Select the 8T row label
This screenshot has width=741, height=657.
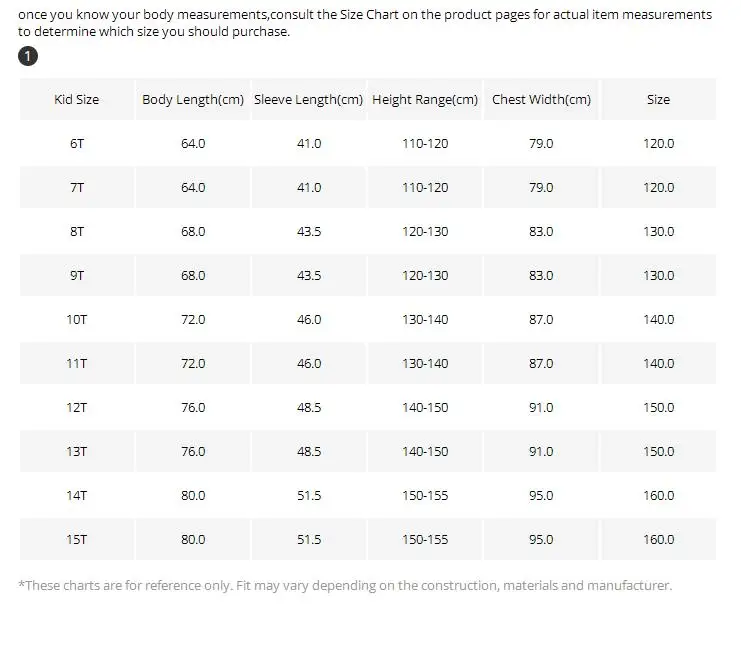(x=77, y=231)
